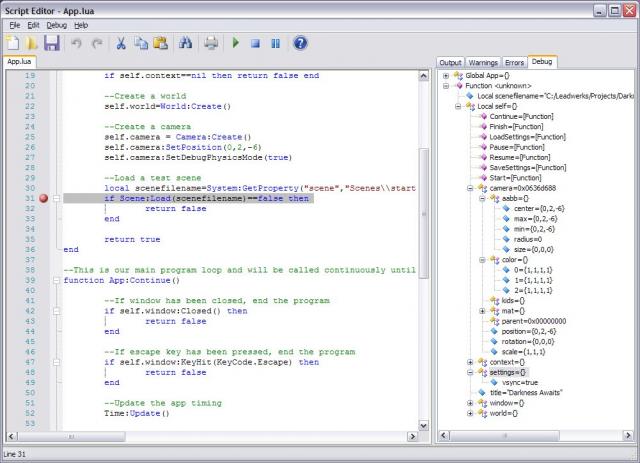Click the New file toolbar icon

tap(13, 43)
